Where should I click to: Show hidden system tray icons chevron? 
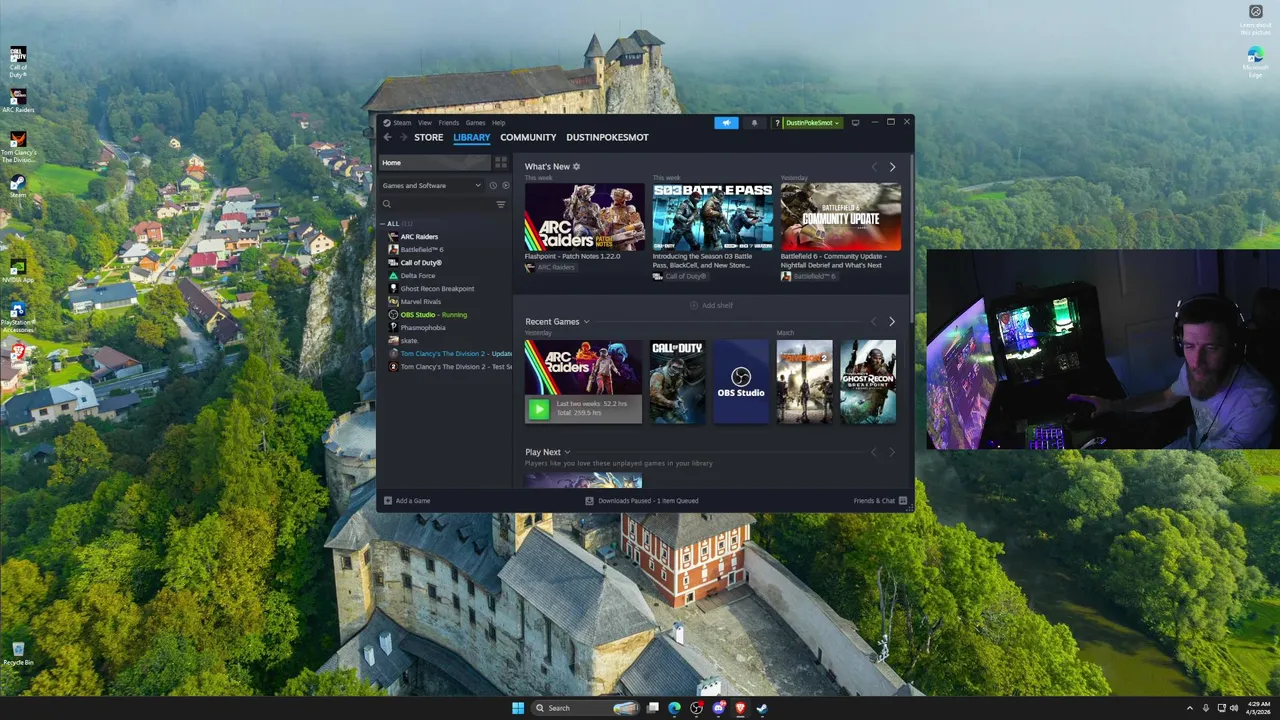click(x=1190, y=708)
